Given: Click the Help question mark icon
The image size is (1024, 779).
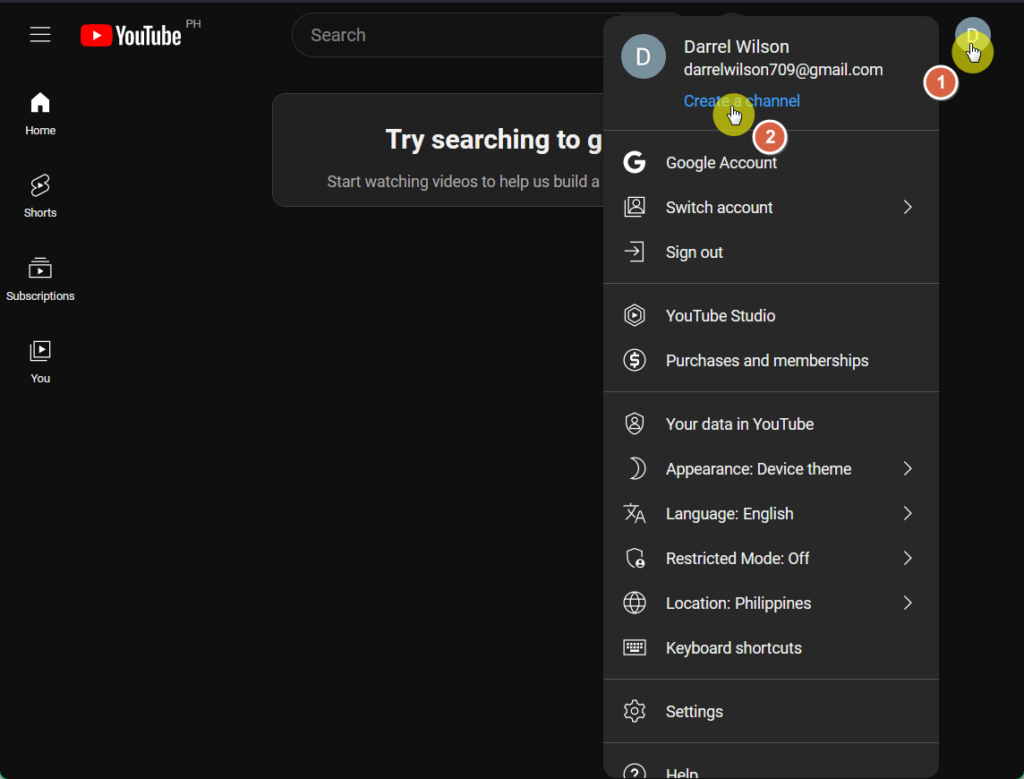Looking at the screenshot, I should [634, 772].
